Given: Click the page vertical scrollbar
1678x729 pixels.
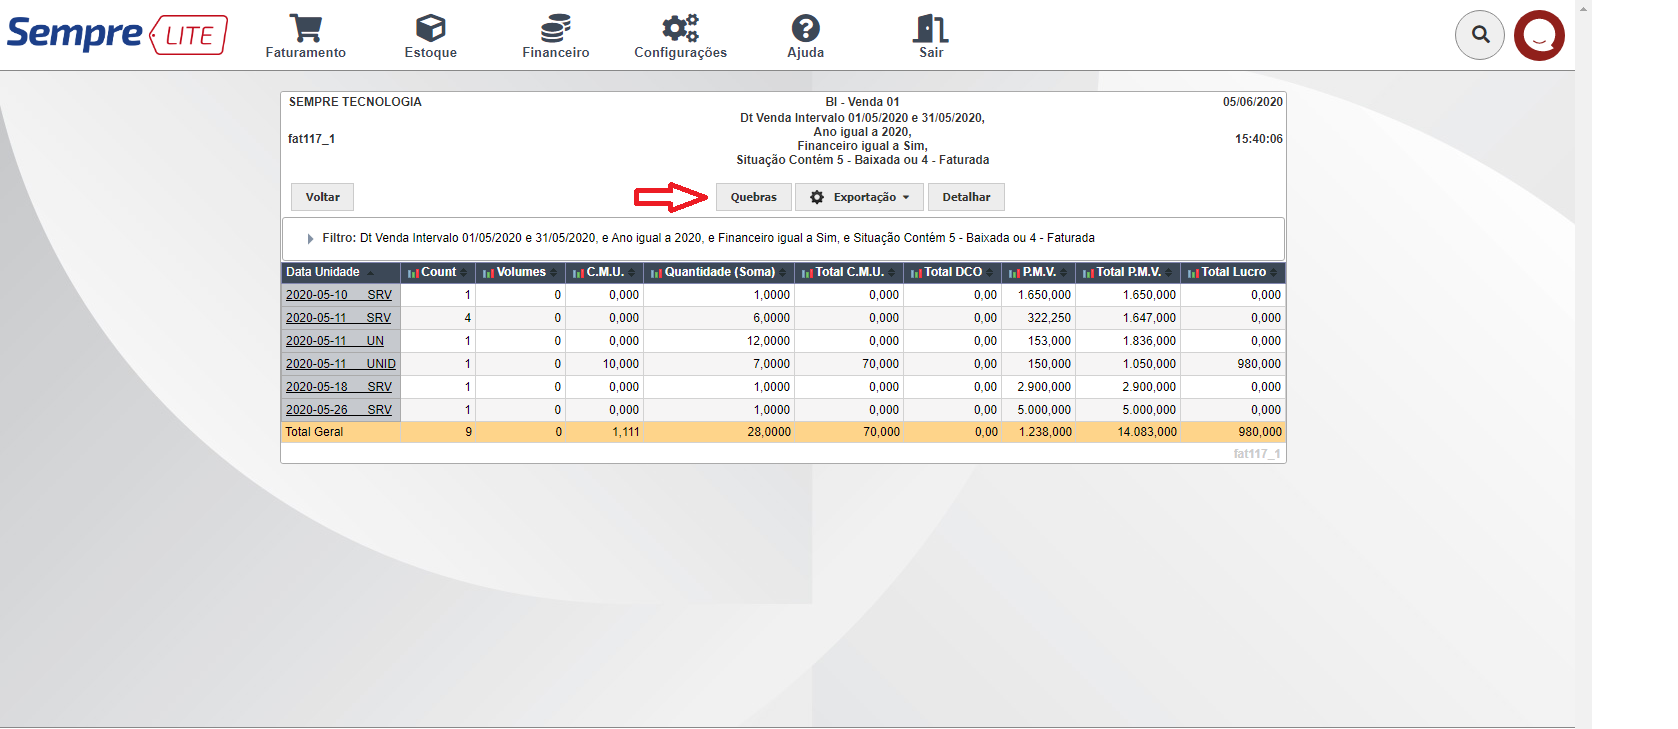Looking at the screenshot, I should (1583, 364).
